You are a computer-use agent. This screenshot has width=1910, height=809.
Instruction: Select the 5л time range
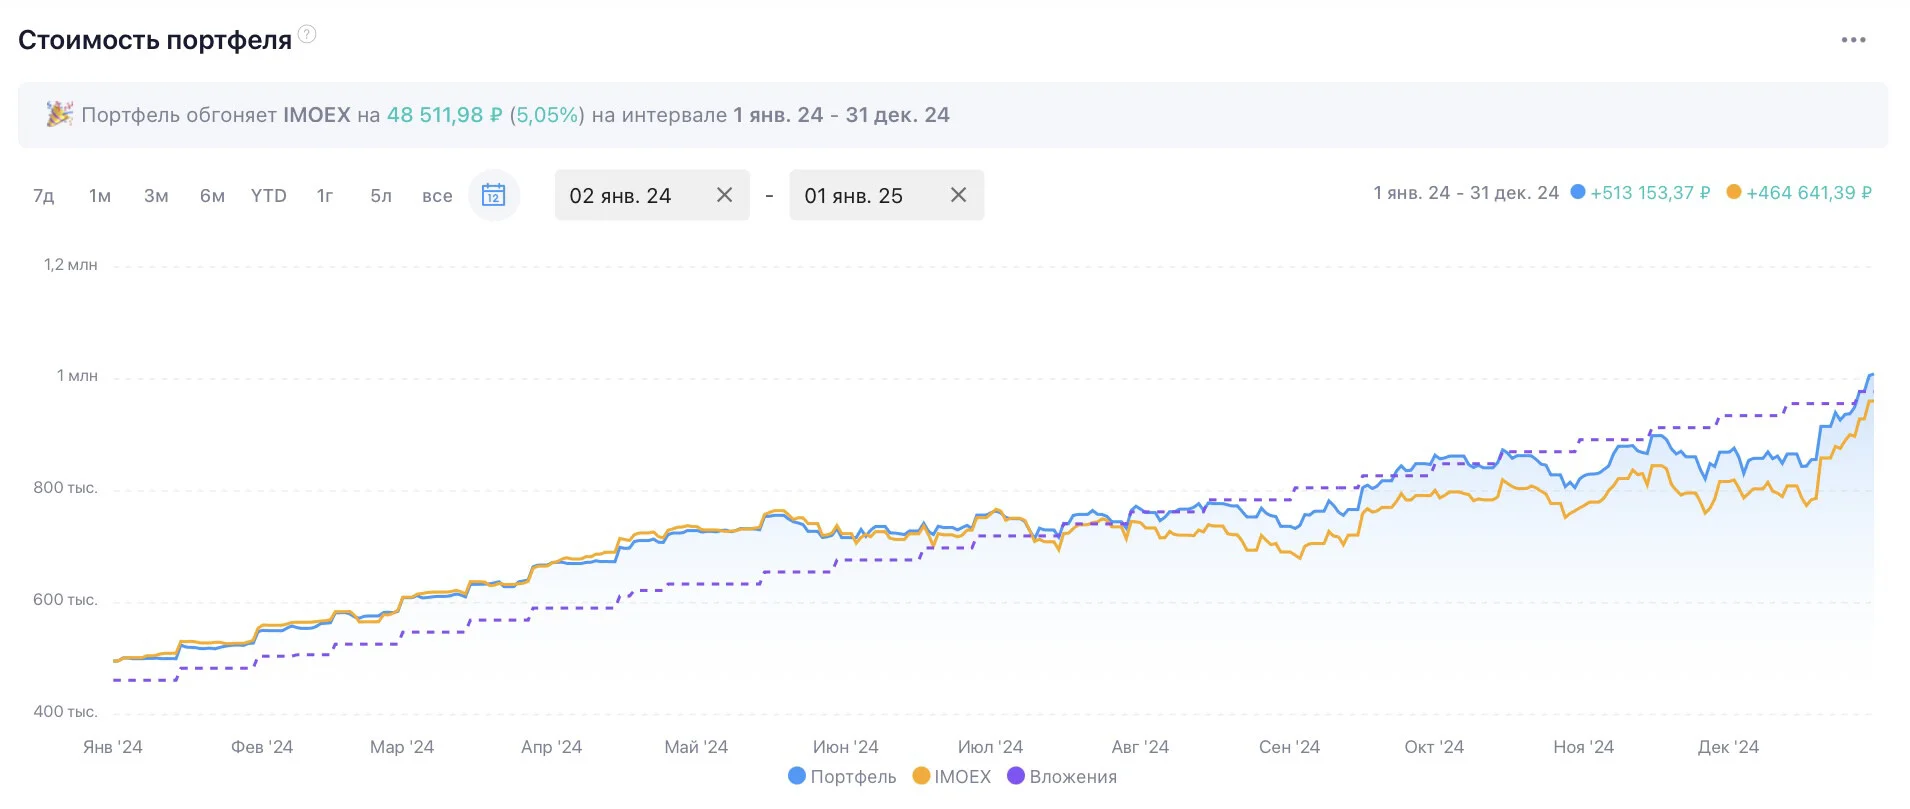click(x=381, y=196)
